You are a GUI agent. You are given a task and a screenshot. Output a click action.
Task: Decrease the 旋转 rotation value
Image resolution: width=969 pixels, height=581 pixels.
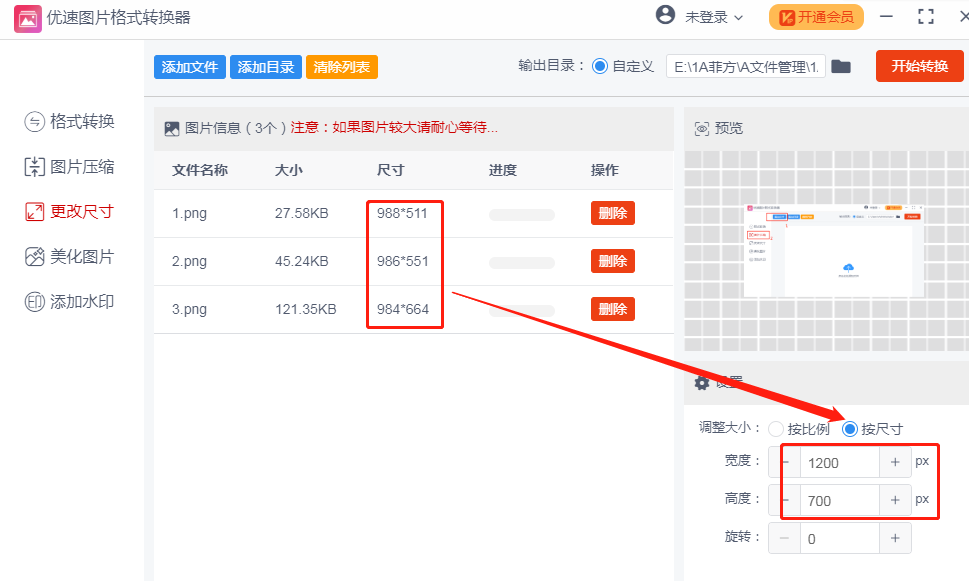click(785, 538)
